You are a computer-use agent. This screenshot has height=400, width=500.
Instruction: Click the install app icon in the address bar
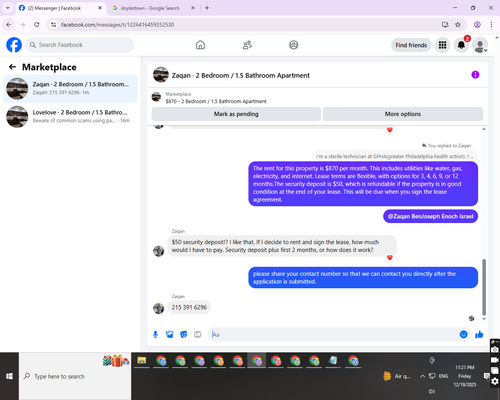[x=445, y=25]
